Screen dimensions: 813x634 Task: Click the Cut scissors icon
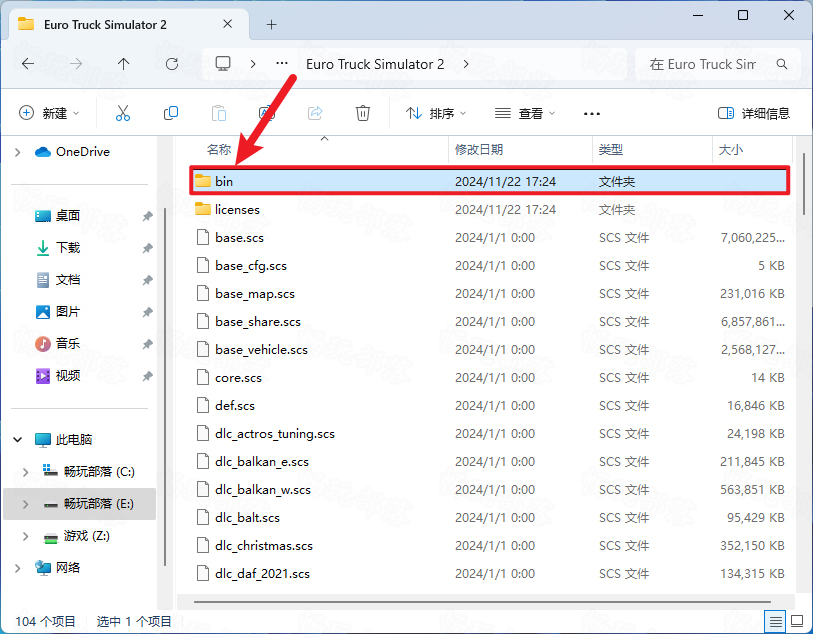123,113
